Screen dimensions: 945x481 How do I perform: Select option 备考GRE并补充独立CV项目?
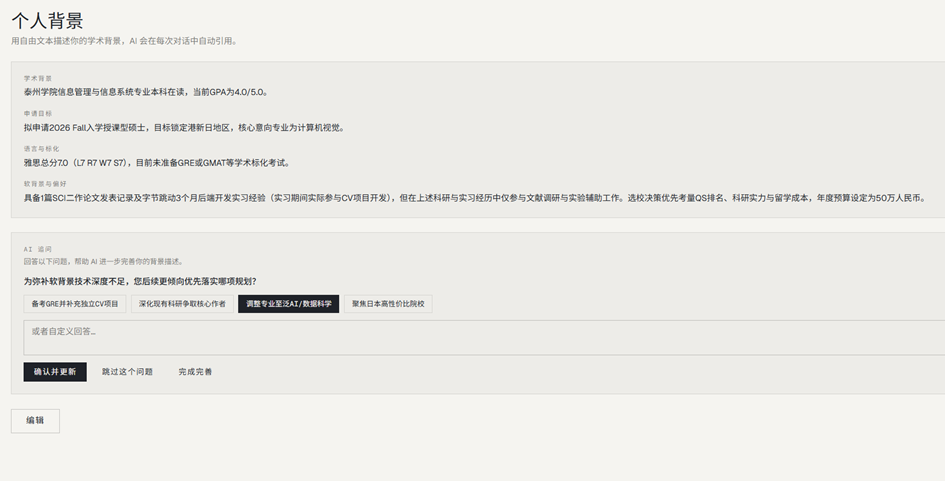coord(75,304)
